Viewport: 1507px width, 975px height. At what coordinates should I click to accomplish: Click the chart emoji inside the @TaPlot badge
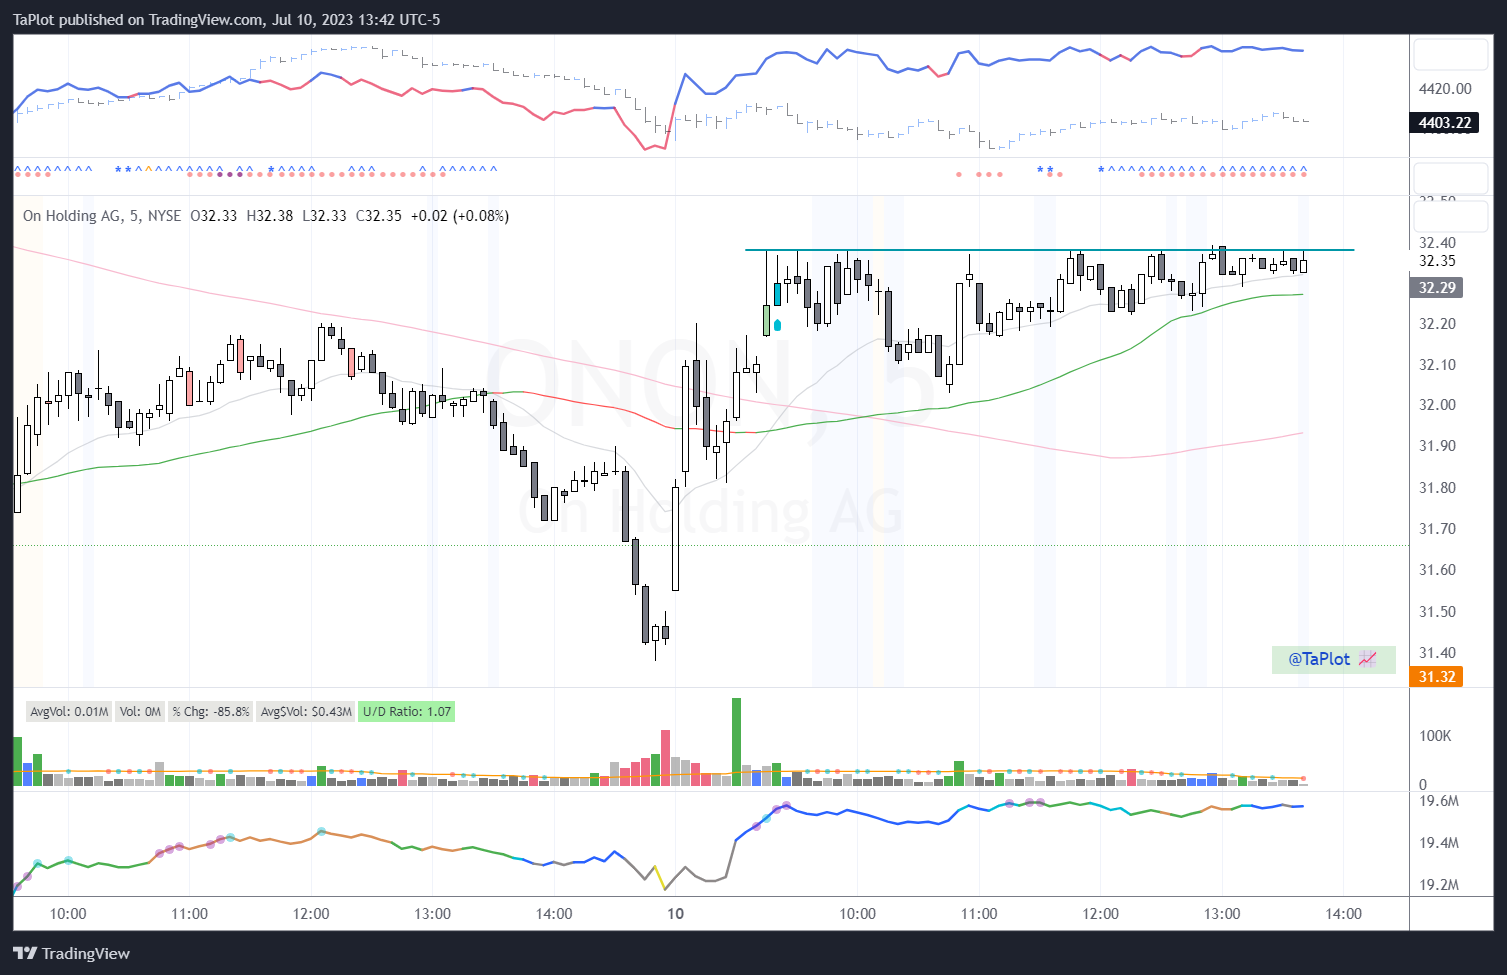[1366, 659]
